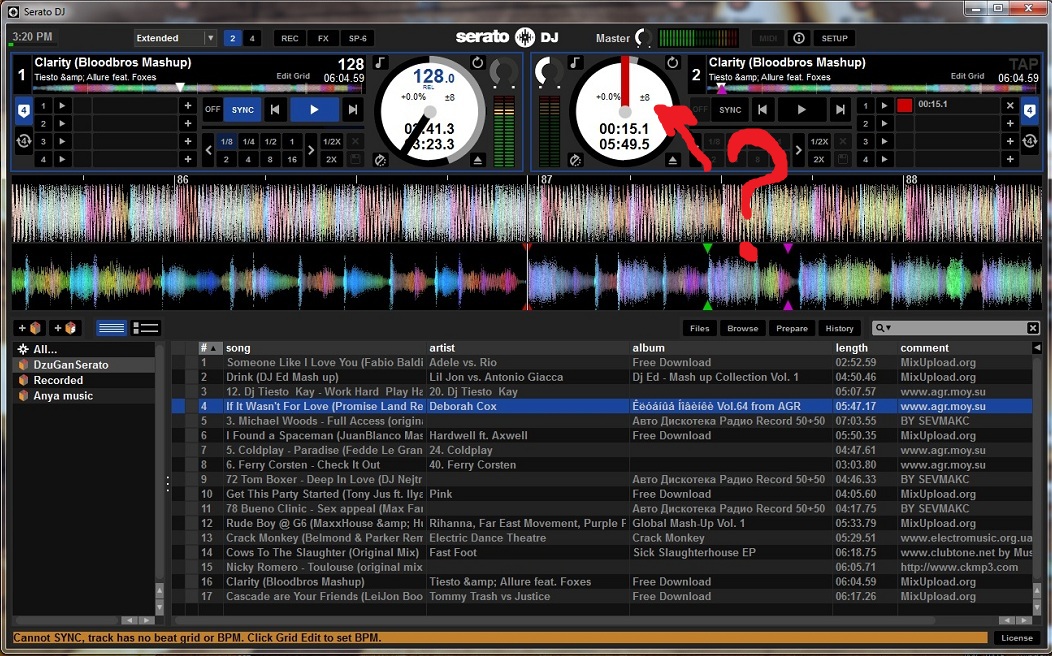This screenshot has width=1052, height=656.
Task: Shift loop sizes left on deck 1
Action: coord(208,150)
